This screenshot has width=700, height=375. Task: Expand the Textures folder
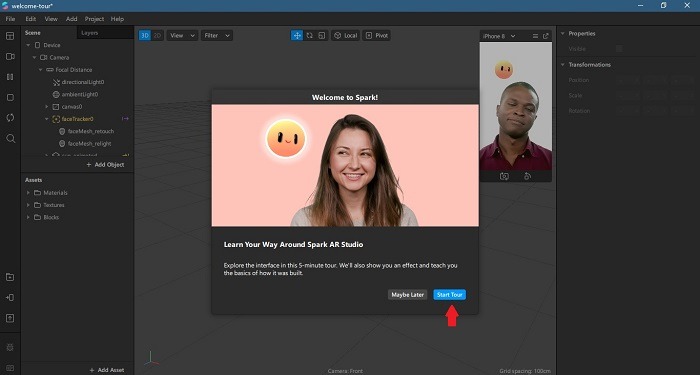tap(28, 205)
